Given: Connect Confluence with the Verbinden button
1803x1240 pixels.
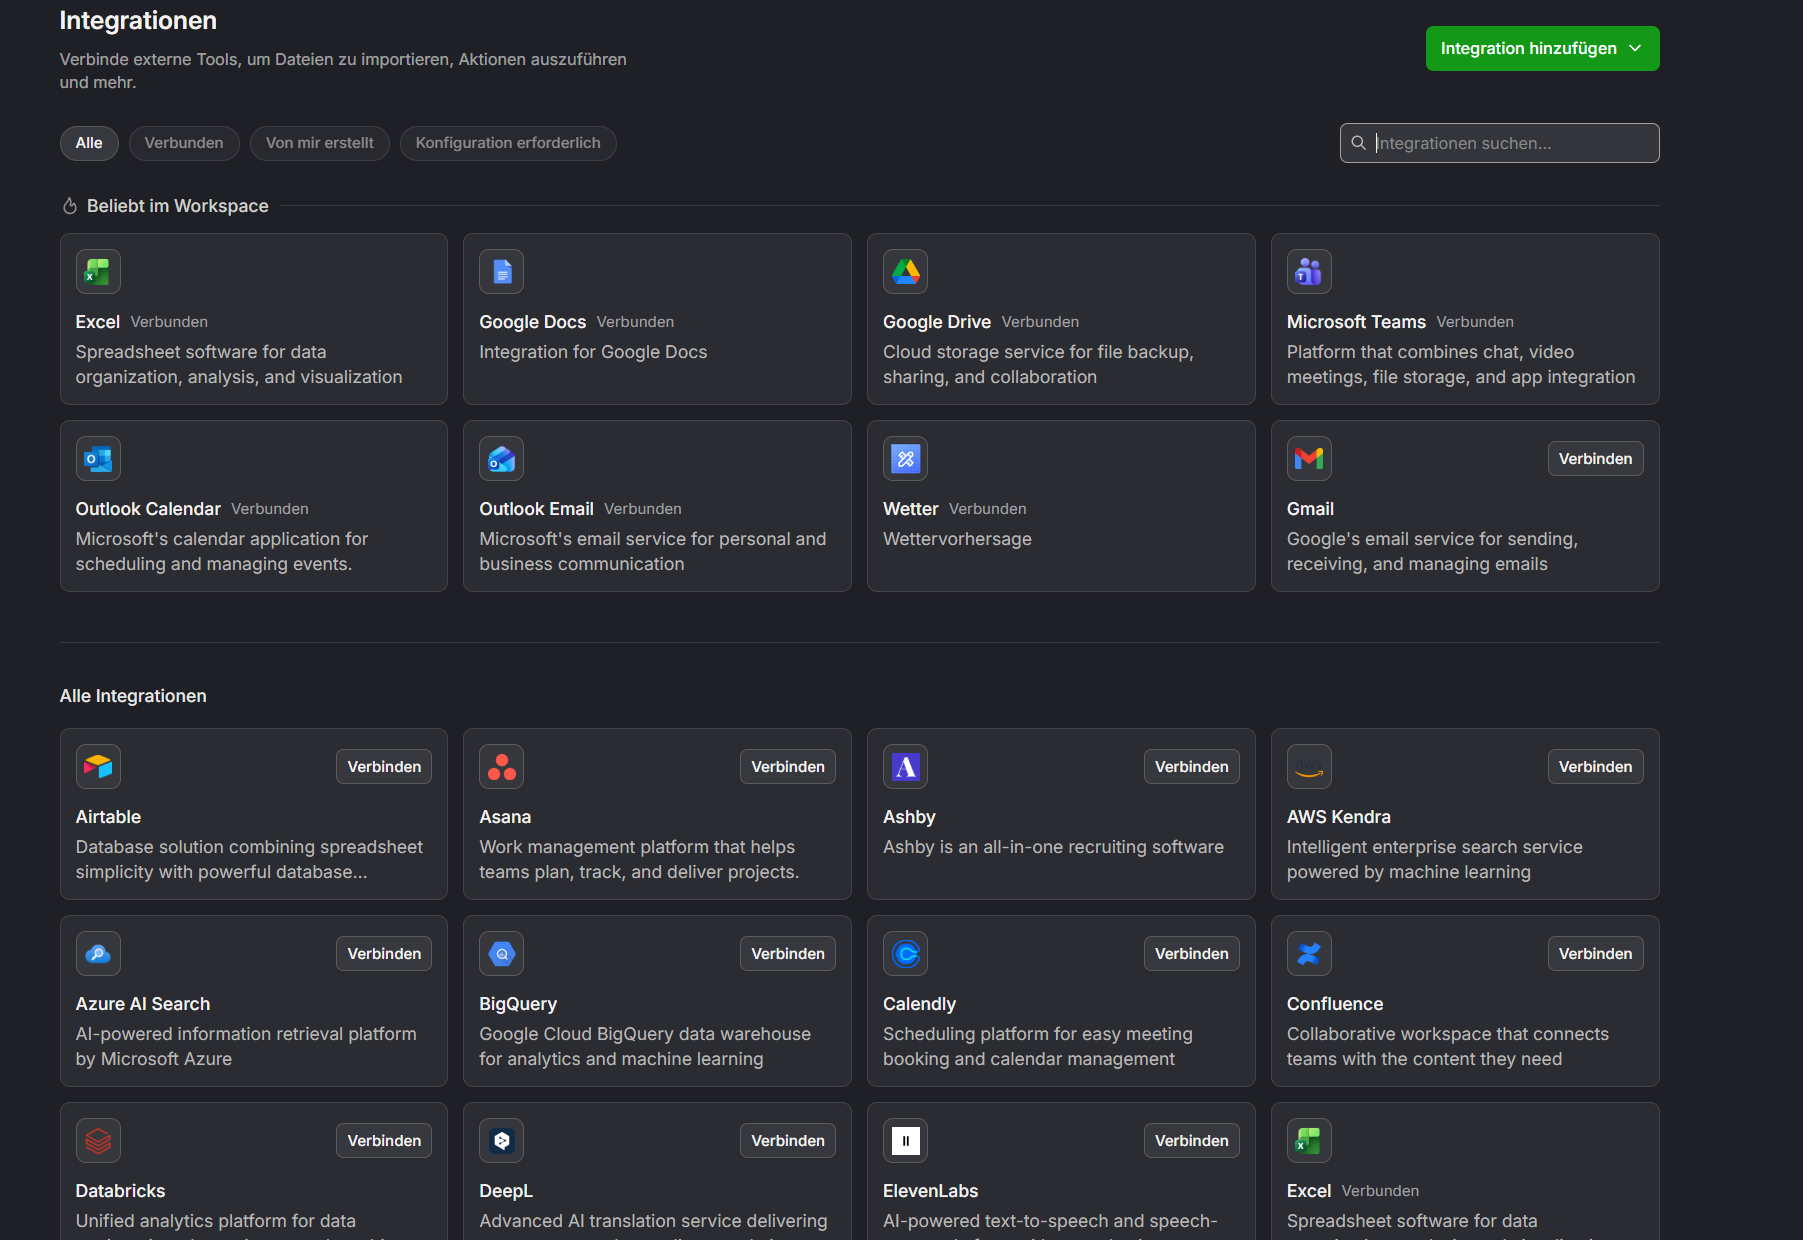Looking at the screenshot, I should (x=1595, y=954).
